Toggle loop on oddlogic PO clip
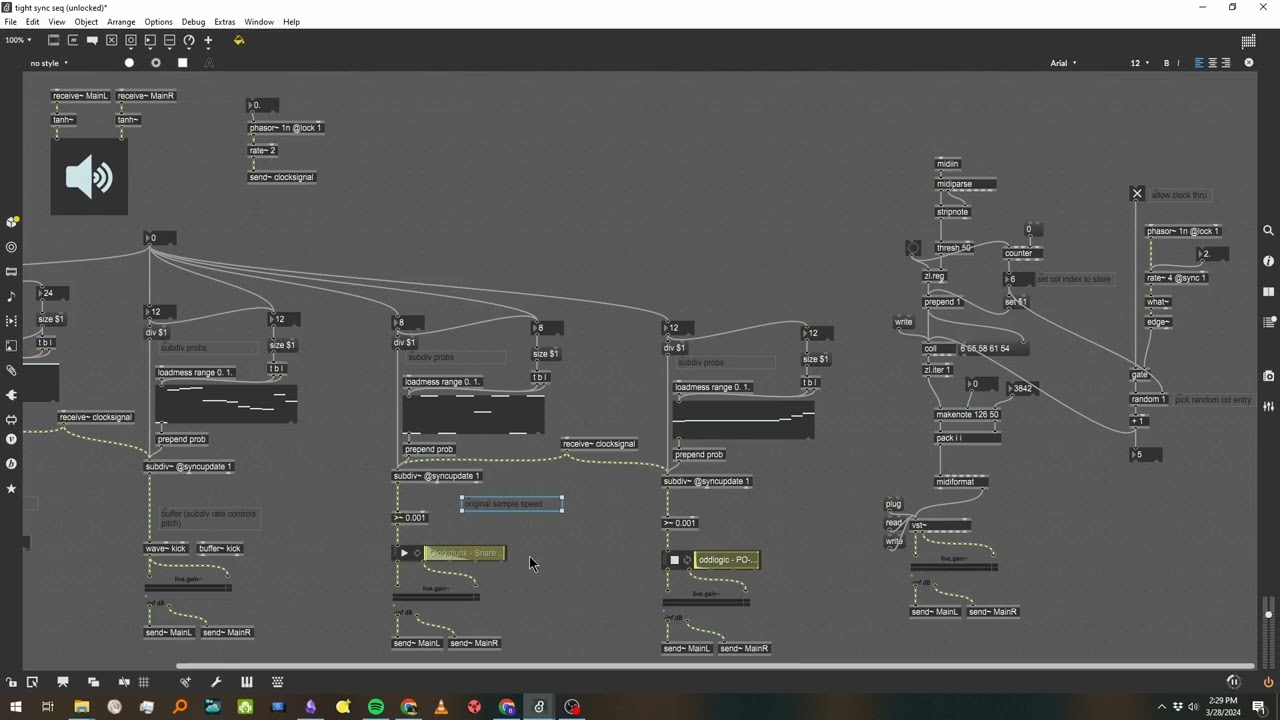This screenshot has width=1280, height=720. [687, 560]
